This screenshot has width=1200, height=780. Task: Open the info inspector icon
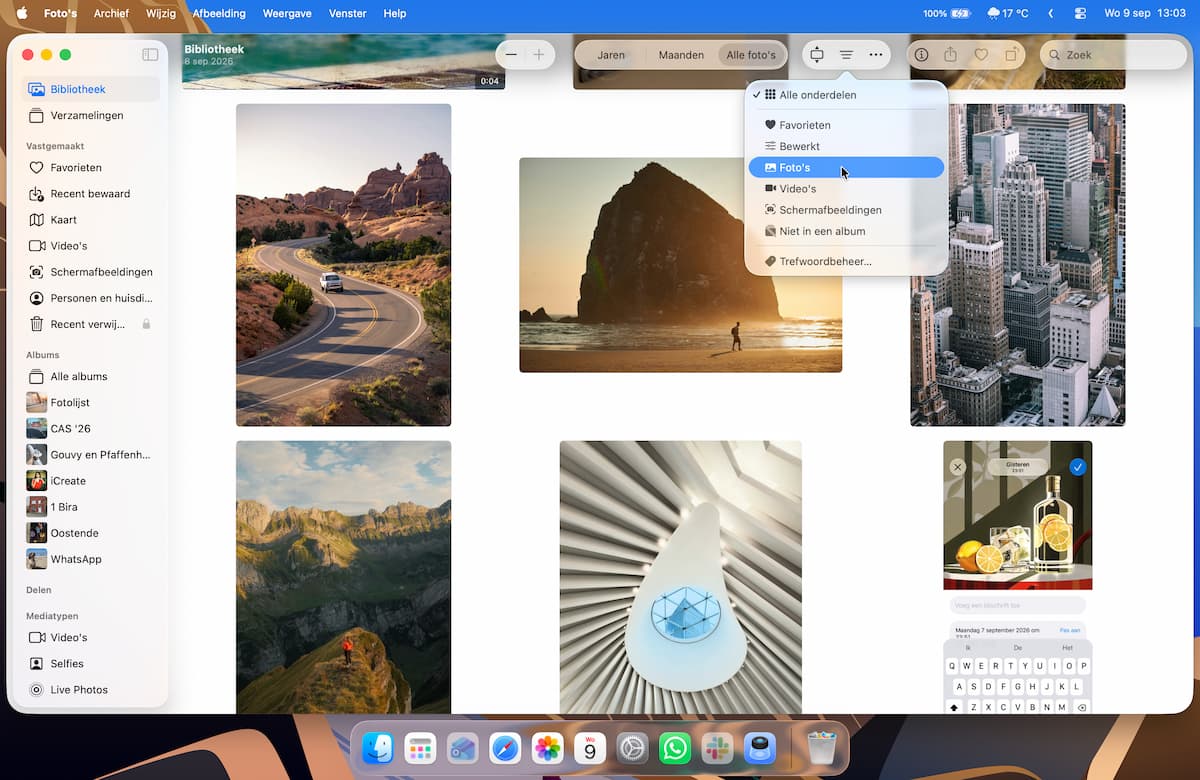coord(922,55)
